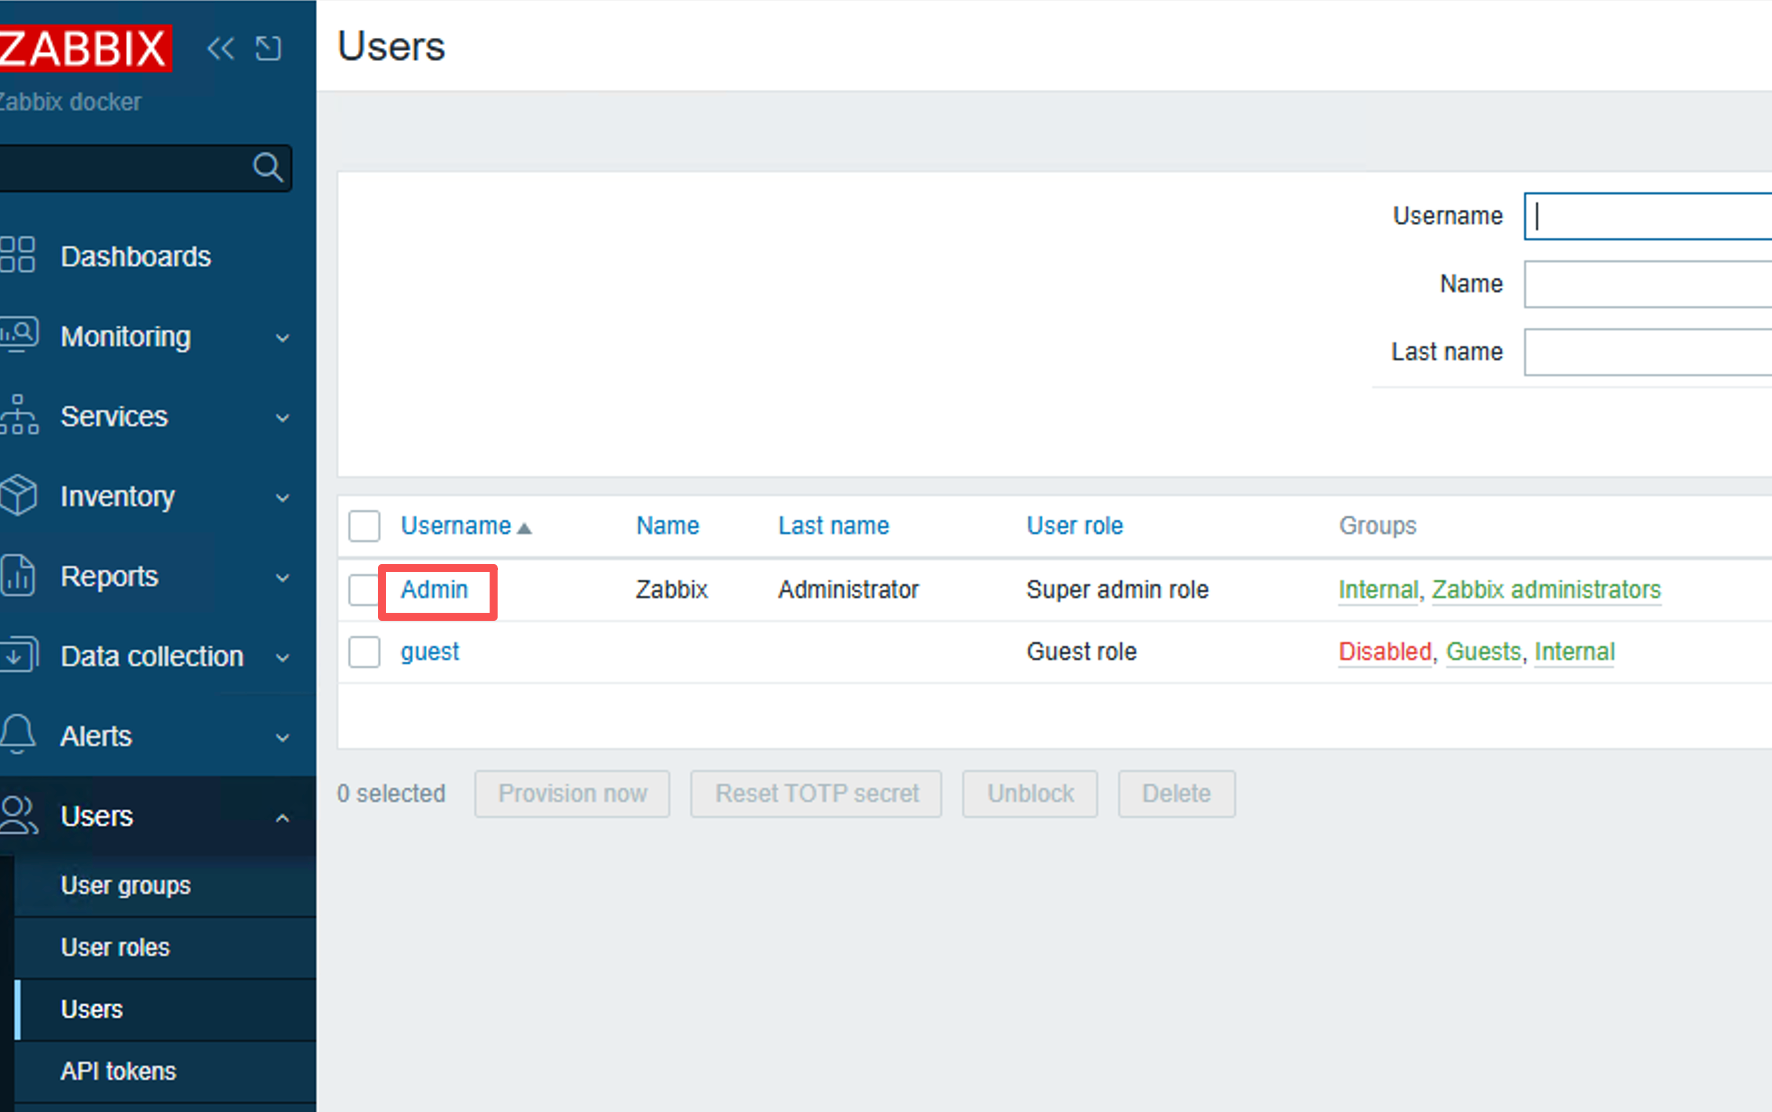Viewport: 1772px width, 1112px height.
Task: Expand the Services menu chevron
Action: coord(283,417)
